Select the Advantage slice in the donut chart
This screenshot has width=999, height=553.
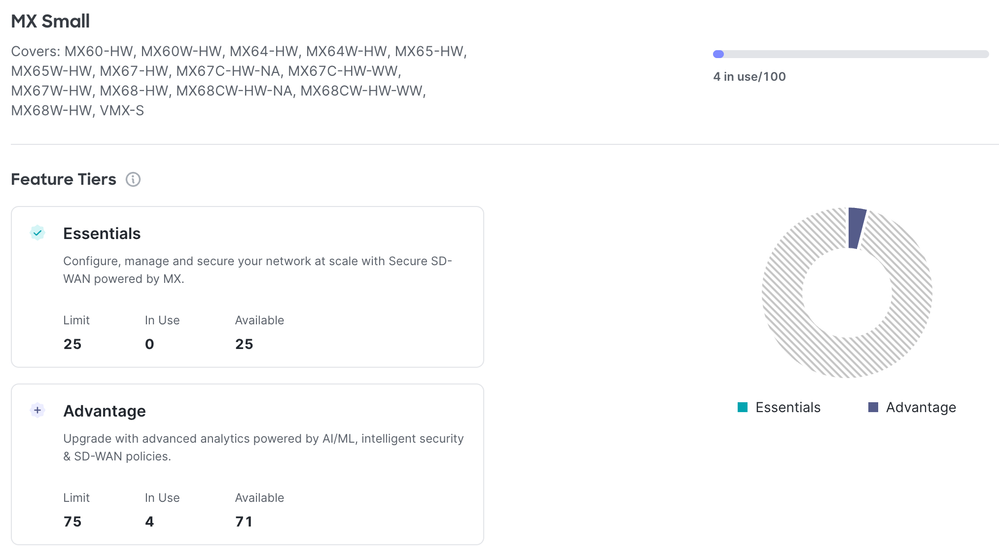coord(856,227)
